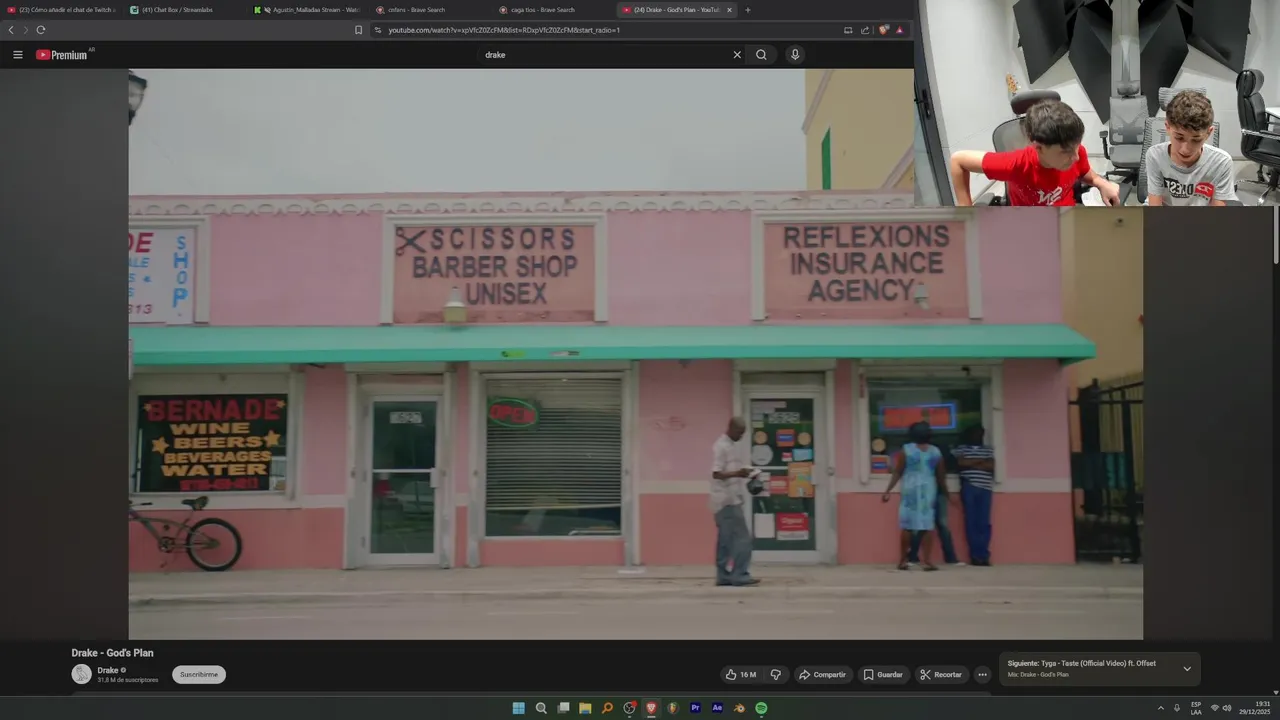The width and height of the screenshot is (1280, 720).
Task: Go to YouTube Premium home logo
Action: point(62,55)
